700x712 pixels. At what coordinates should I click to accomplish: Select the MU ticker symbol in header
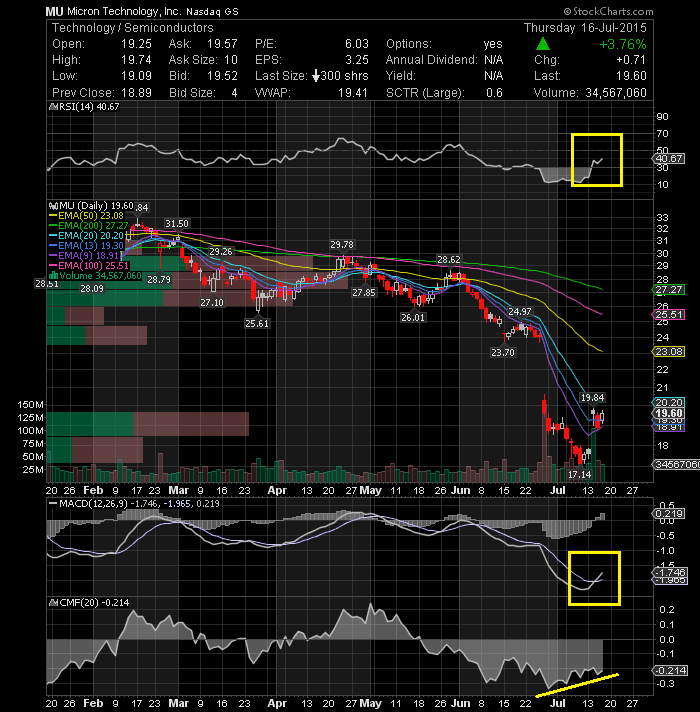[x=54, y=12]
